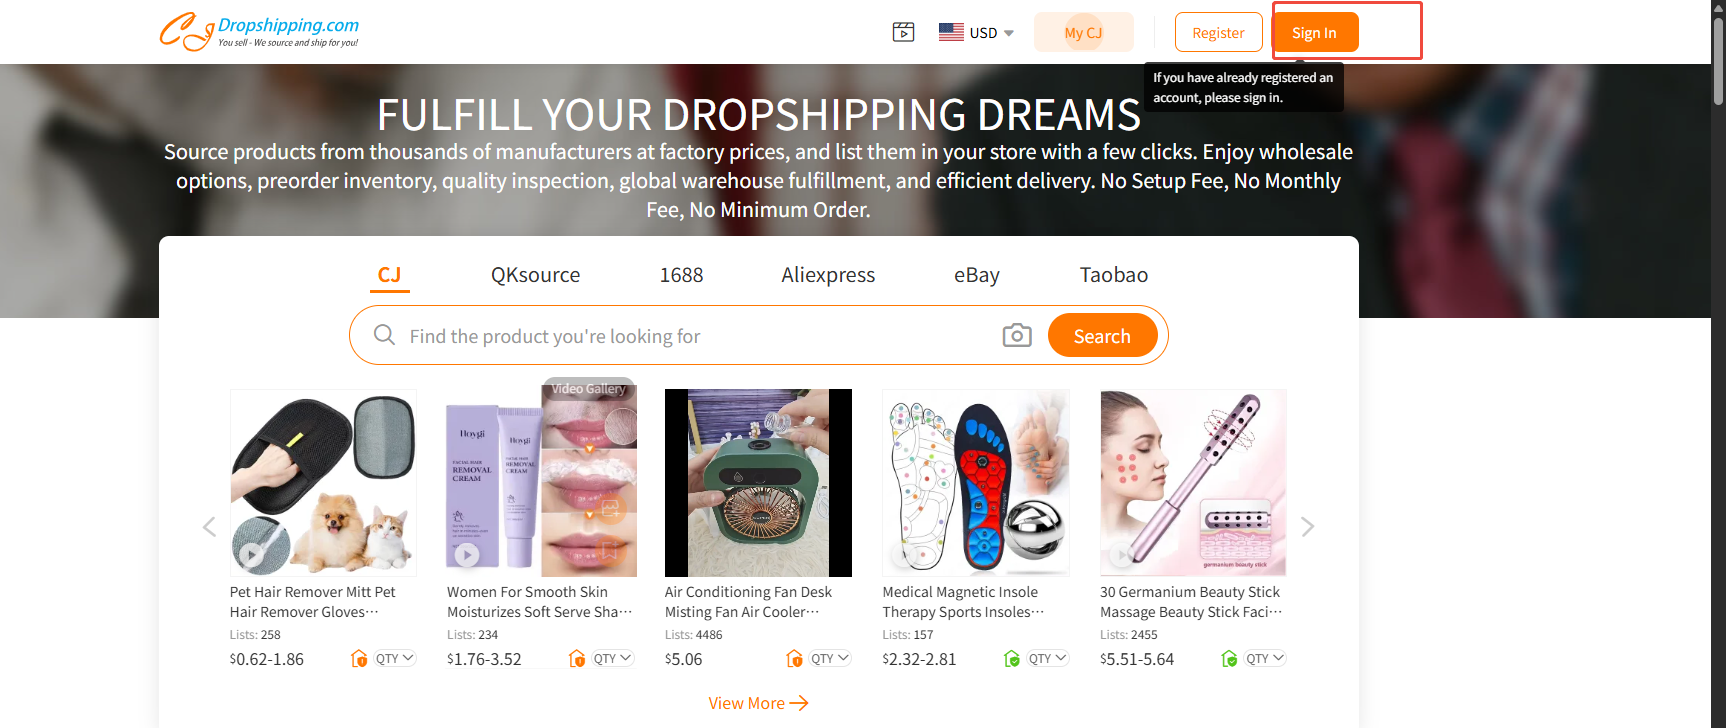1726x728 pixels.
Task: Focus the product search input field
Action: (700, 336)
